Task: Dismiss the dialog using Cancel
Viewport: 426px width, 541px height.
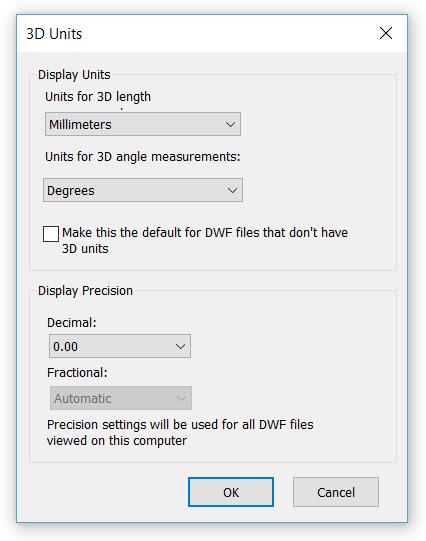Action: coord(336,492)
